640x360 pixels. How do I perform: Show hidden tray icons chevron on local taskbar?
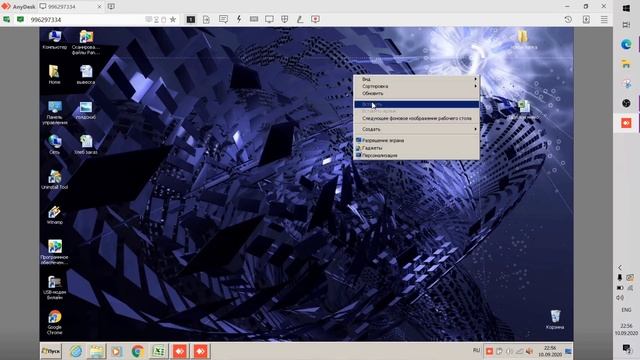click(x=620, y=268)
